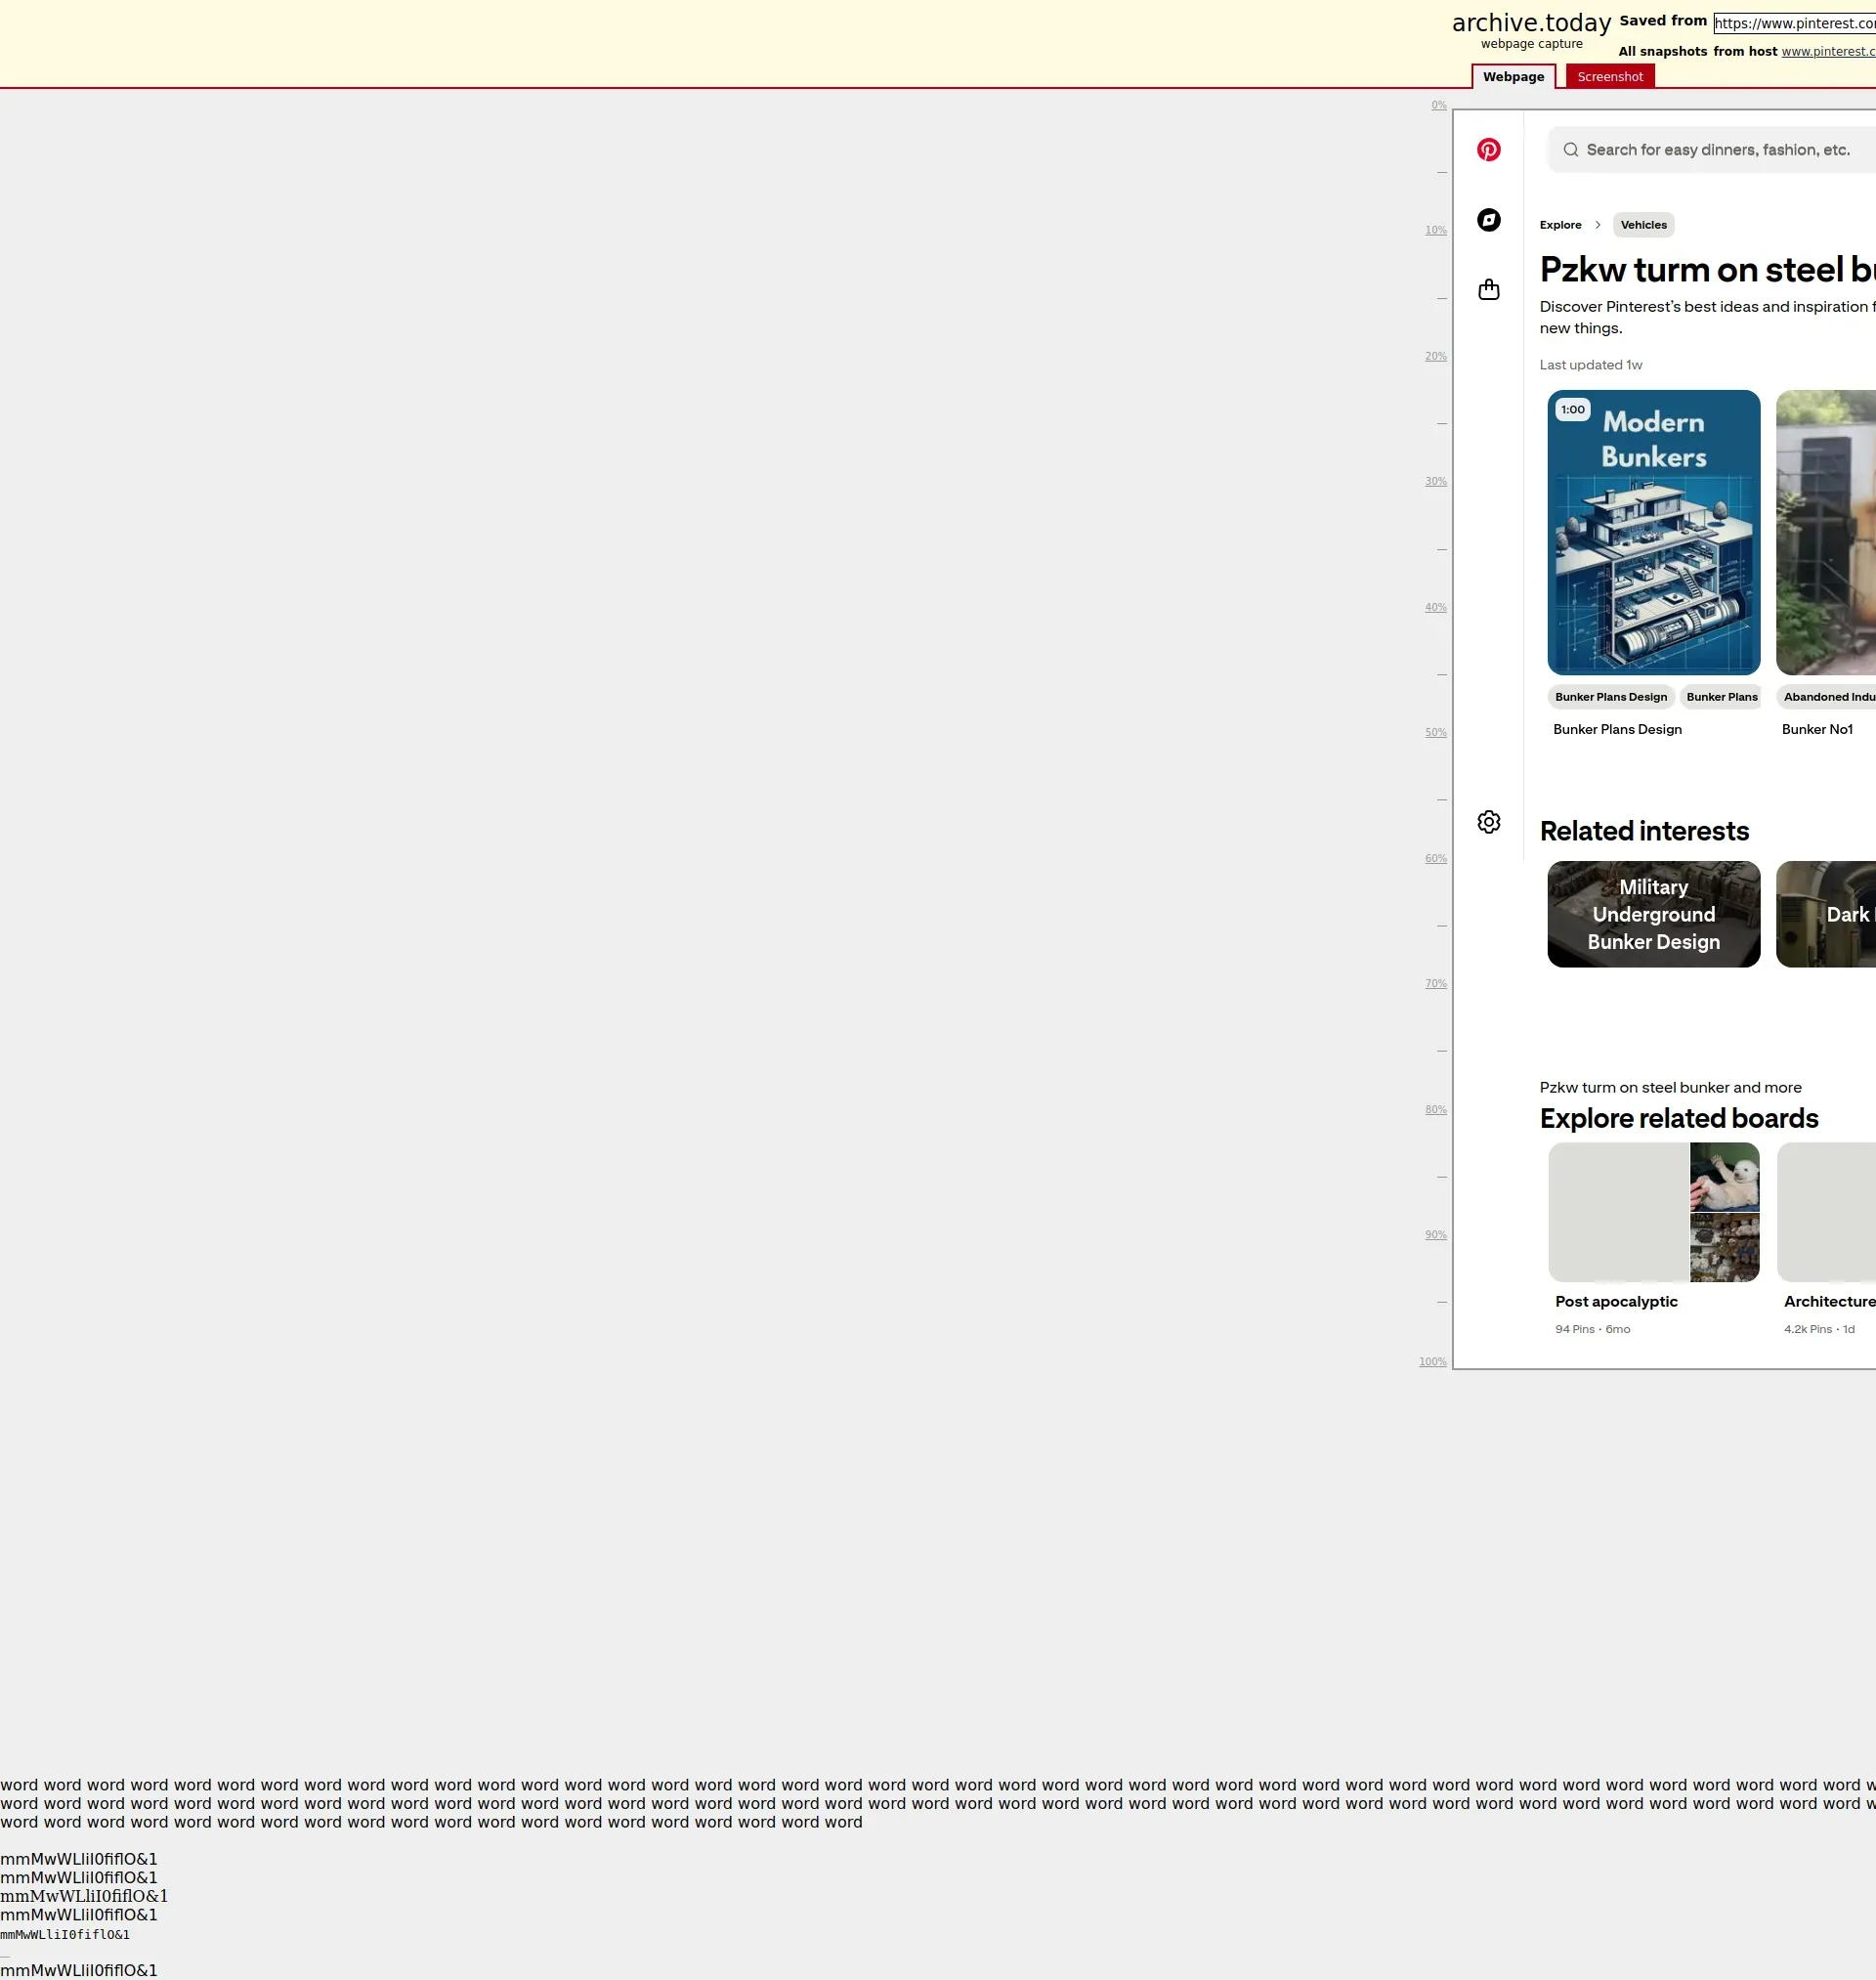Jump to the 50% page marker
Image resolution: width=1876 pixels, height=1980 pixels.
(1435, 733)
